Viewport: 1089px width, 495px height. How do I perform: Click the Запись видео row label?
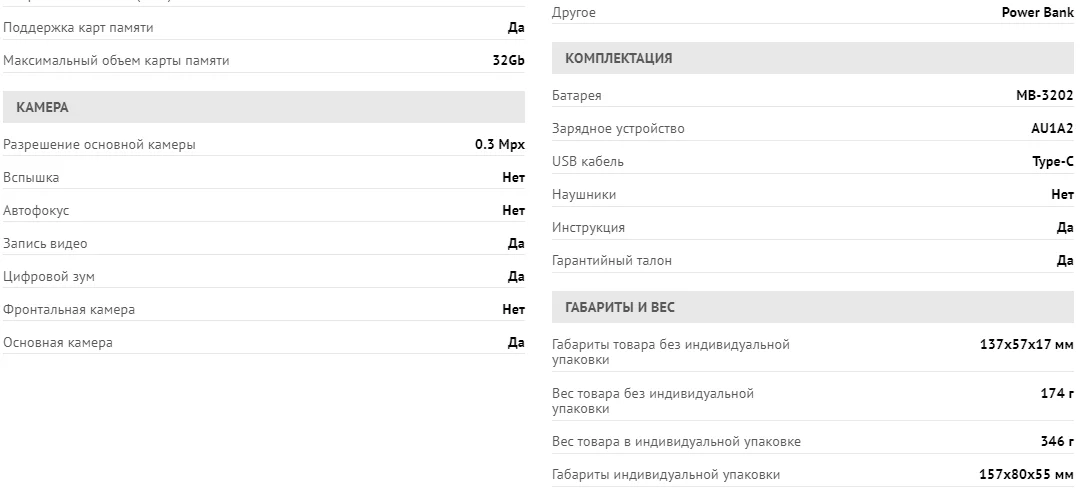tap(45, 244)
